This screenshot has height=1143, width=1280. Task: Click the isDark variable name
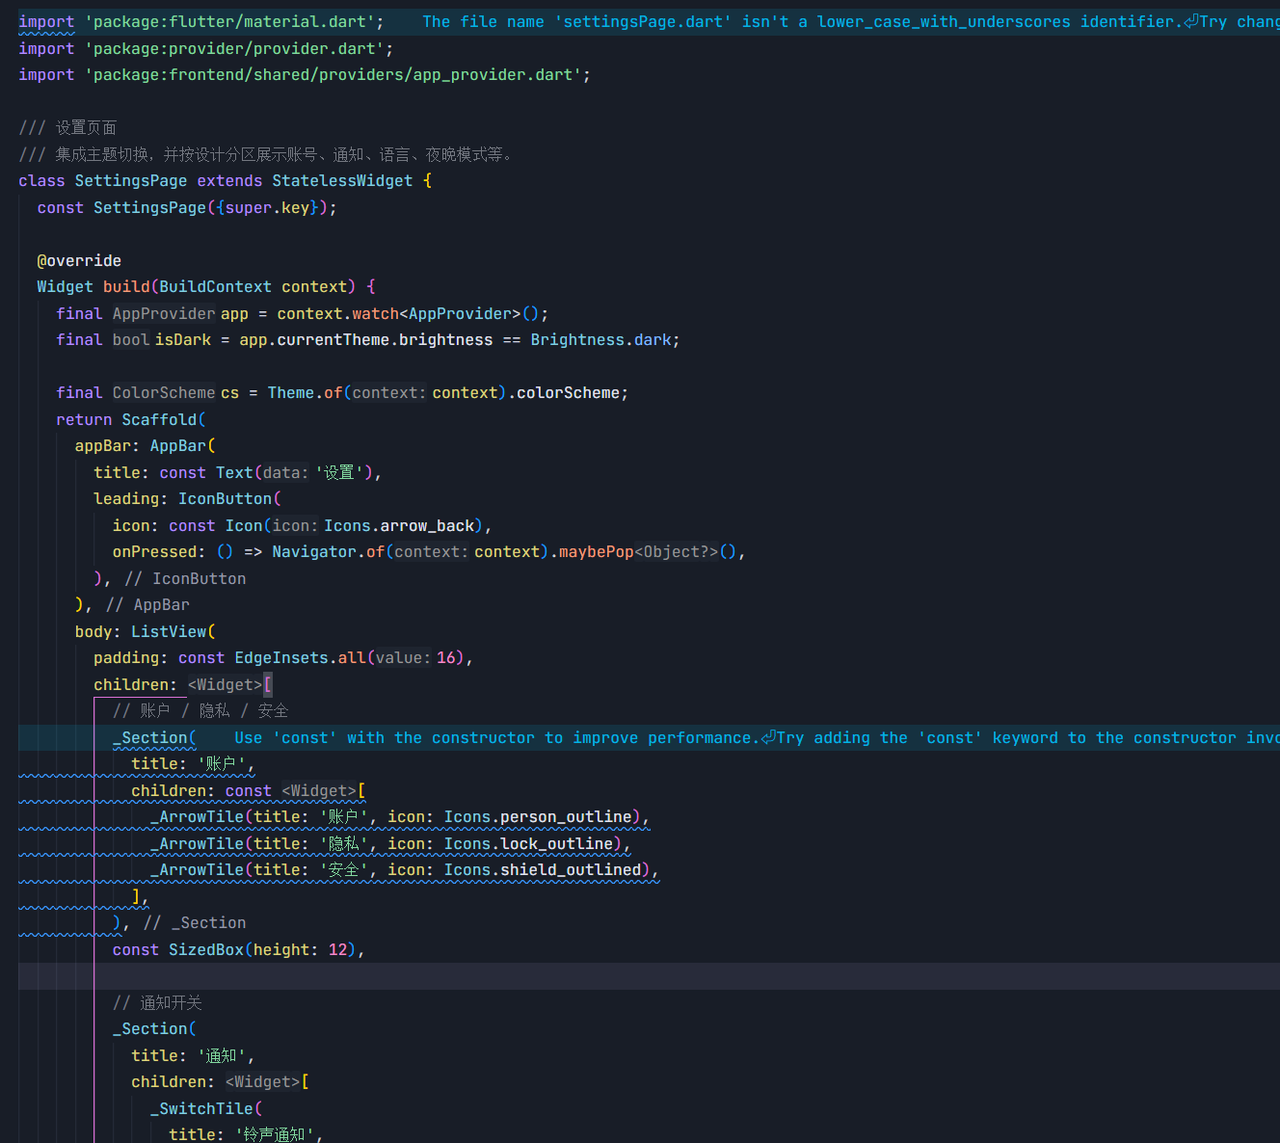[183, 340]
